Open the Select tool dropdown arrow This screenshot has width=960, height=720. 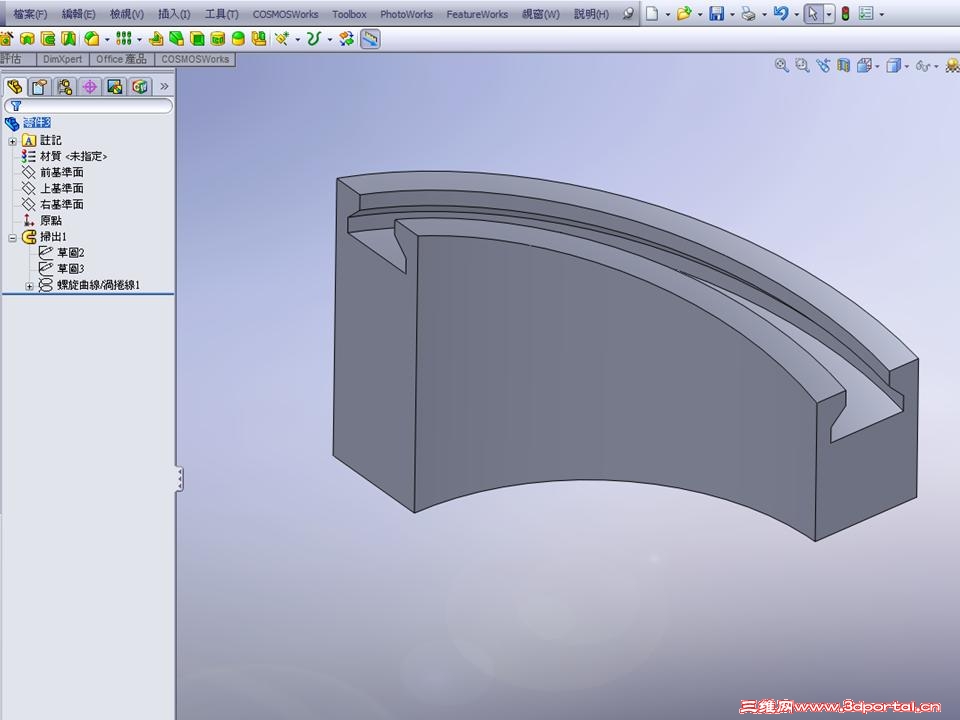828,14
